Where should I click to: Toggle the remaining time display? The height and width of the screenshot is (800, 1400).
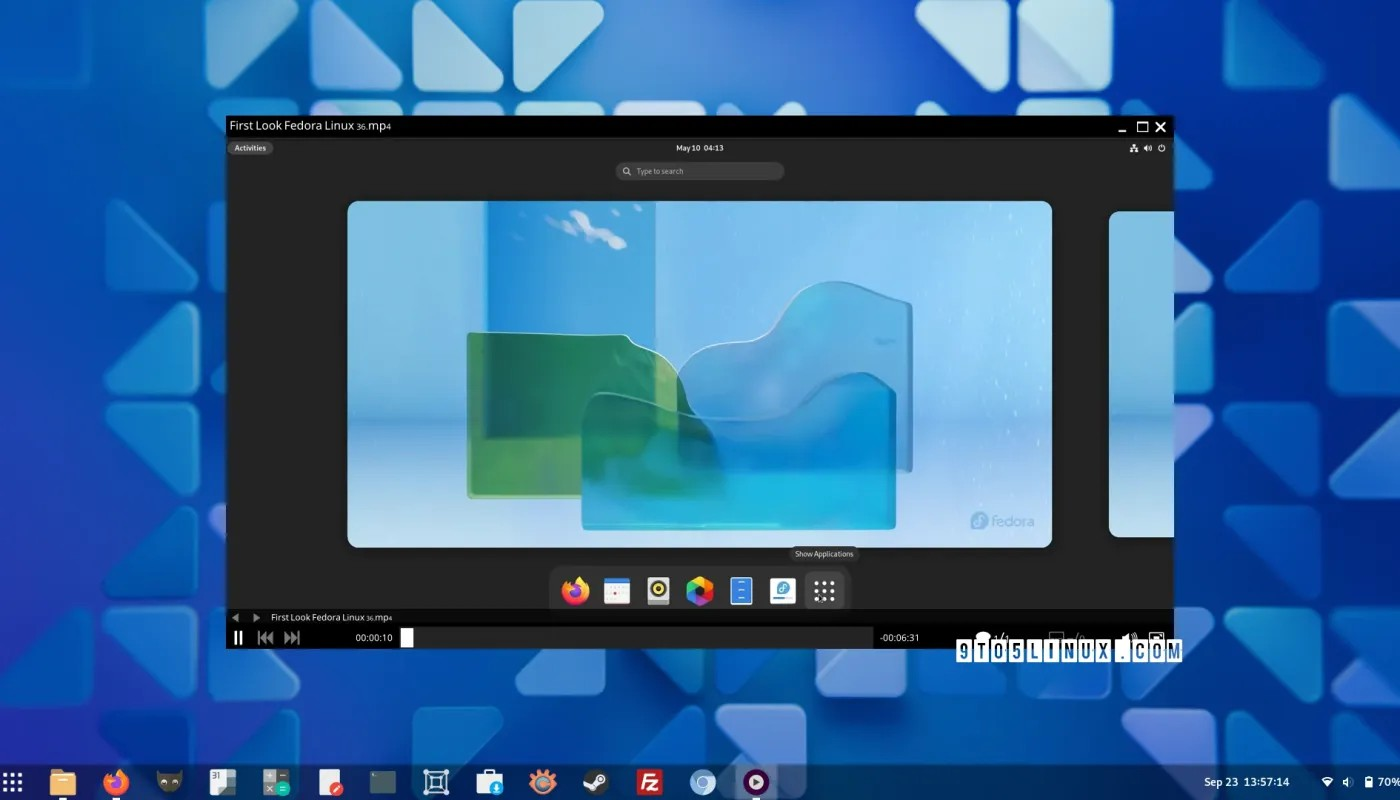coord(899,638)
